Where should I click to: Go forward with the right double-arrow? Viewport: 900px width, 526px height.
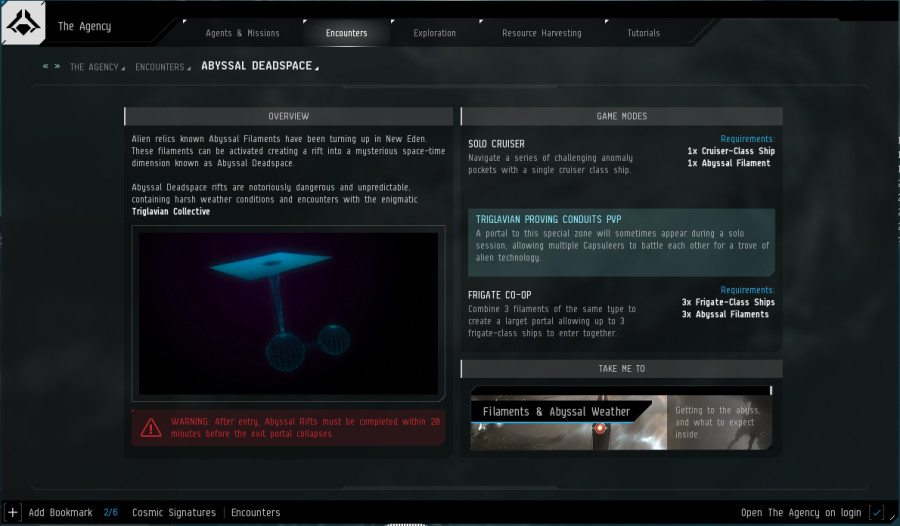pyautogui.click(x=57, y=66)
